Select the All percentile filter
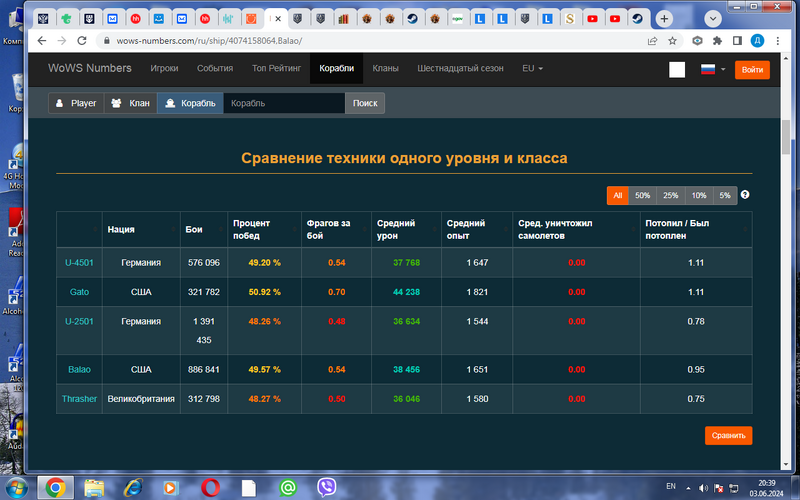800x500 pixels. tap(617, 195)
